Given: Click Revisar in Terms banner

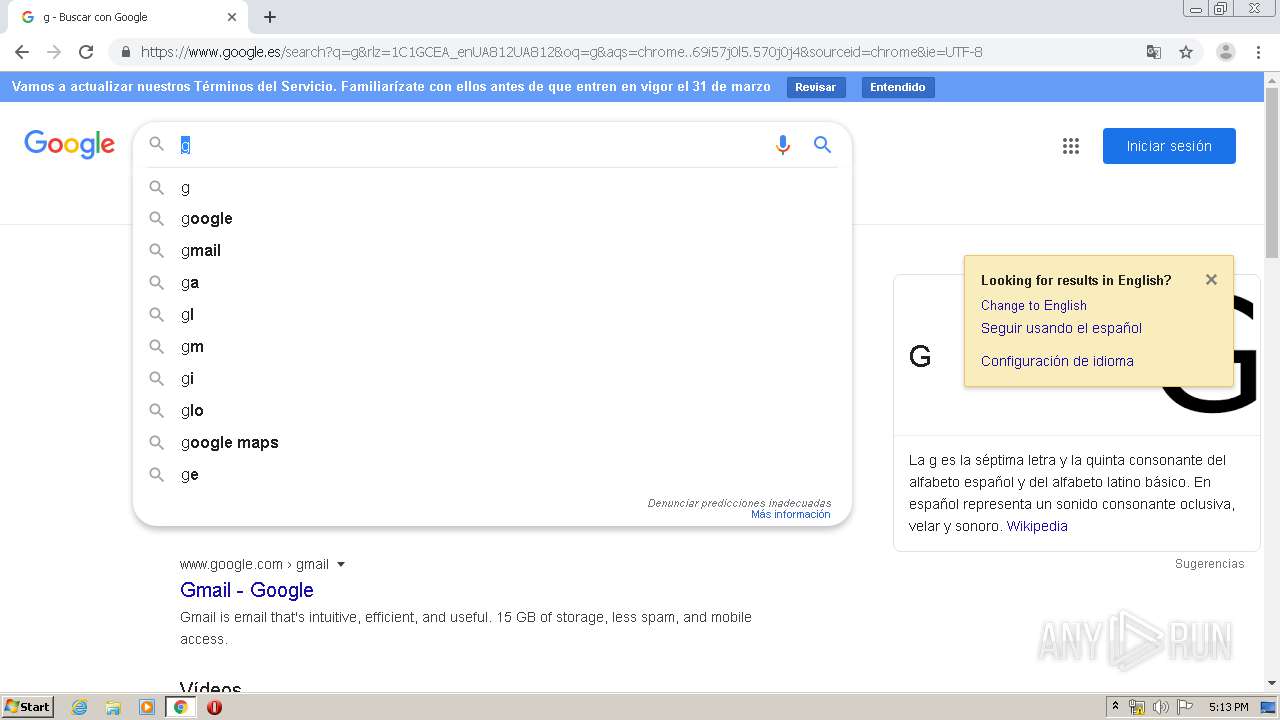Looking at the screenshot, I should tap(815, 87).
